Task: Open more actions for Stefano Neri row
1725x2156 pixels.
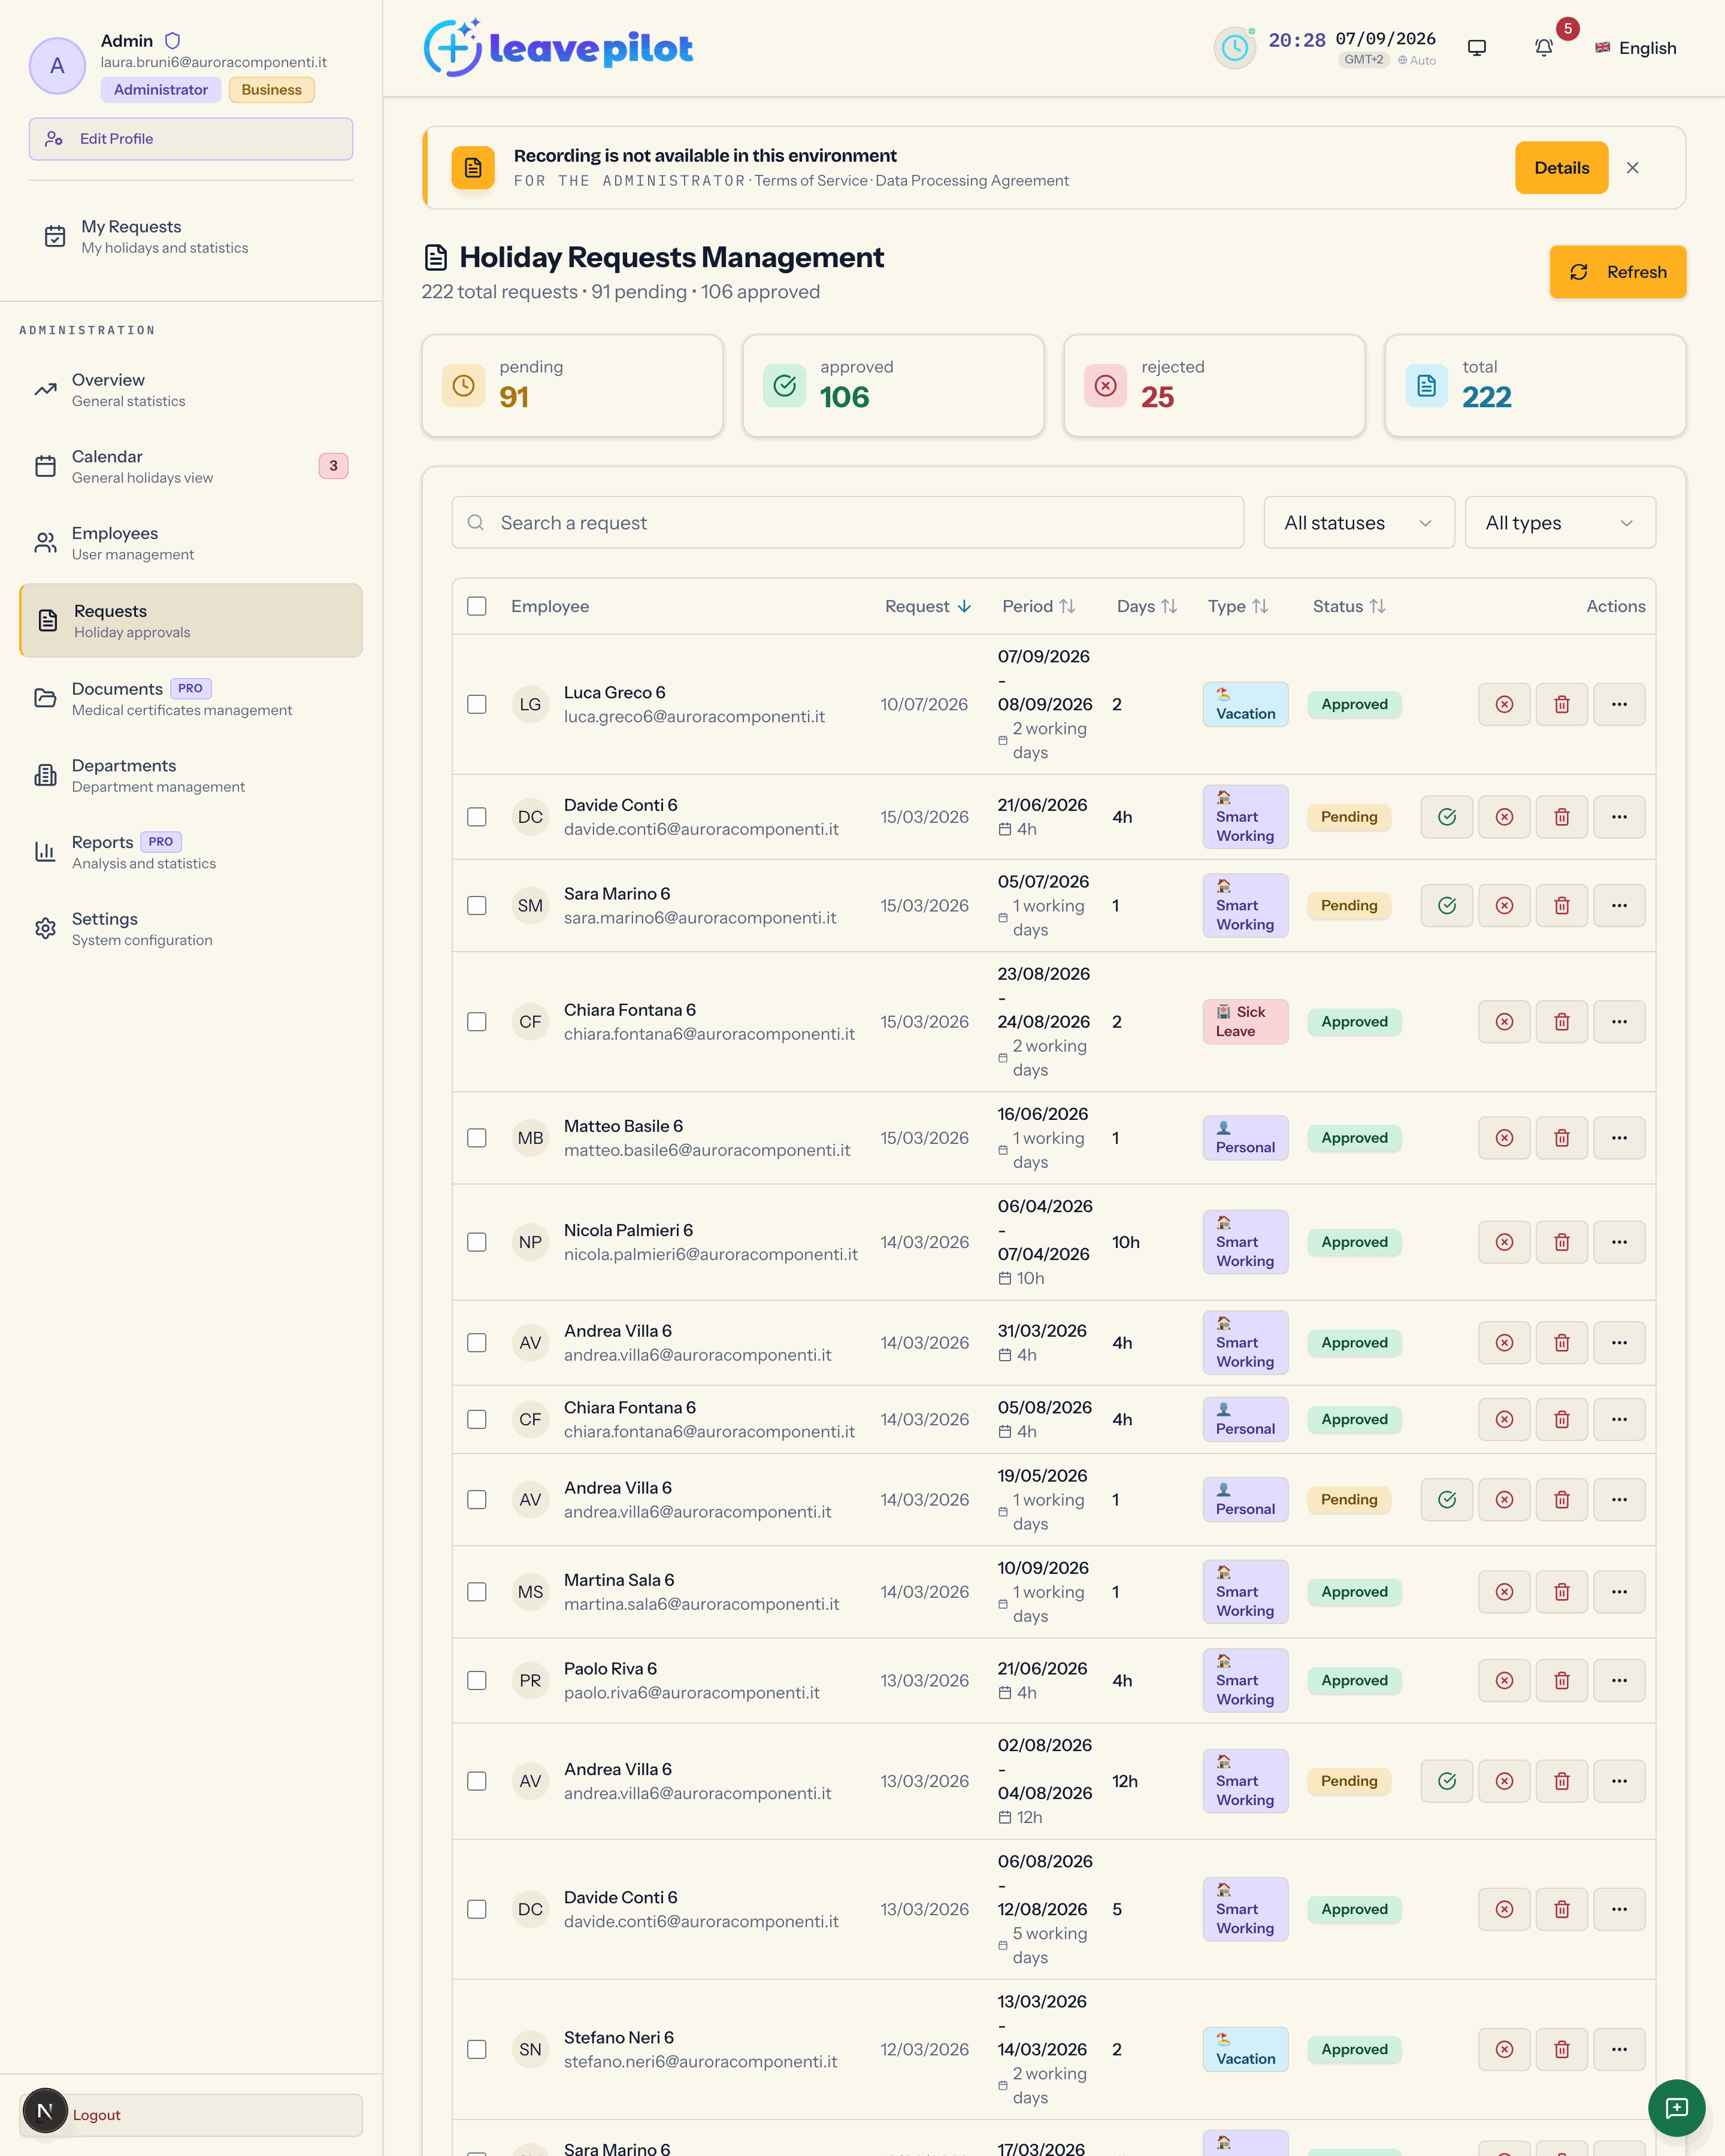Action: coord(1619,2049)
